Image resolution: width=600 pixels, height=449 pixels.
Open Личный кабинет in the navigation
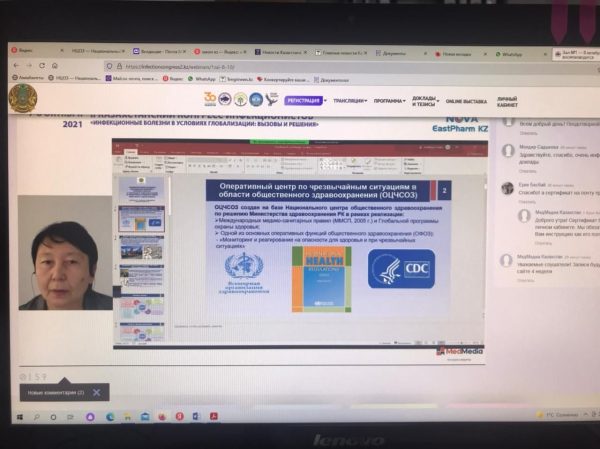pyautogui.click(x=508, y=101)
